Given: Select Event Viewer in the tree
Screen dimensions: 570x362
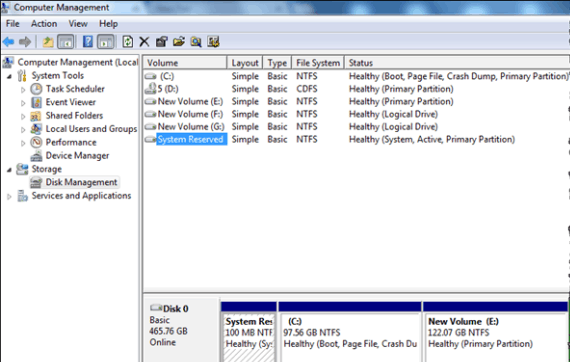Looking at the screenshot, I should [71, 102].
